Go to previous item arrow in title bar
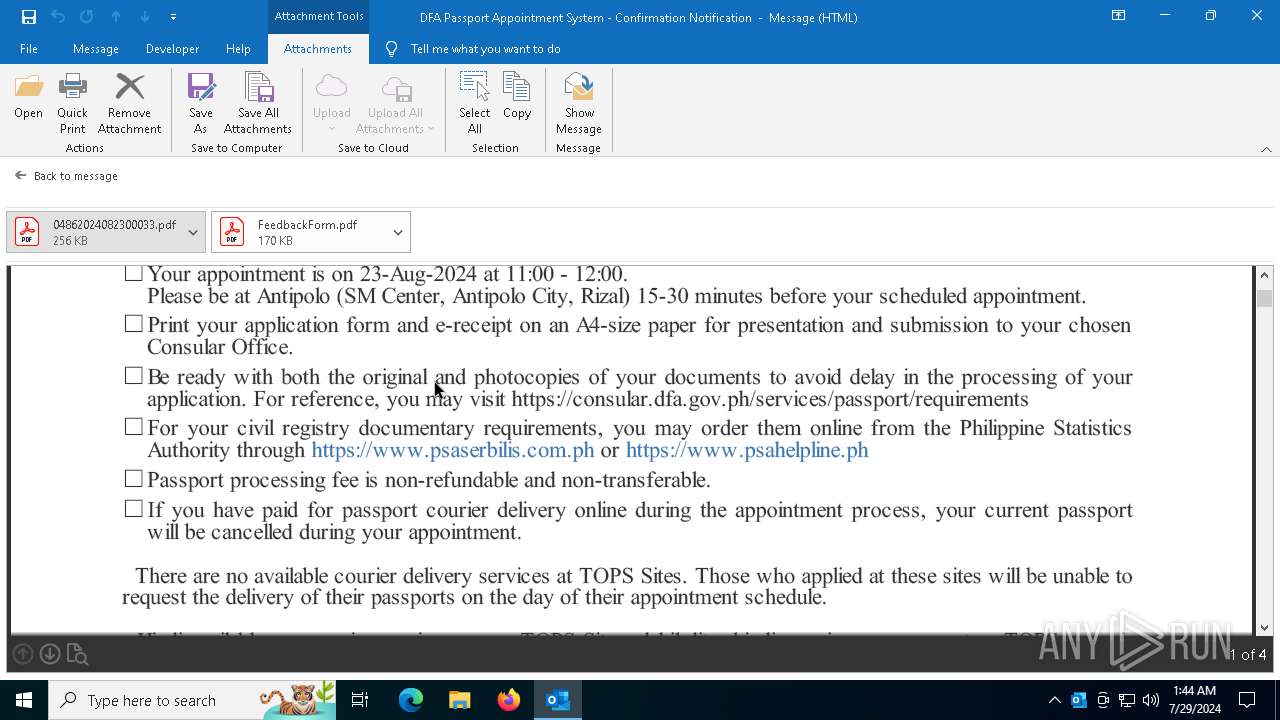Viewport: 1280px width, 720px height. click(x=116, y=17)
